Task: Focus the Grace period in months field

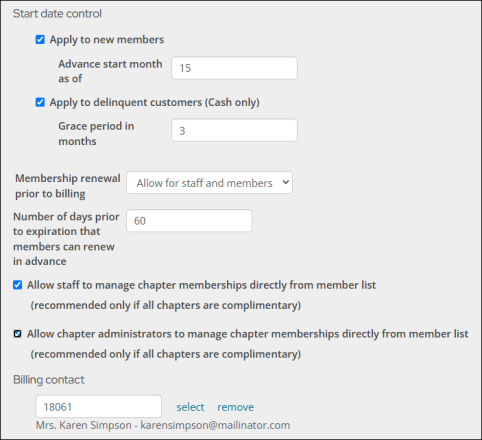Action: click(234, 130)
